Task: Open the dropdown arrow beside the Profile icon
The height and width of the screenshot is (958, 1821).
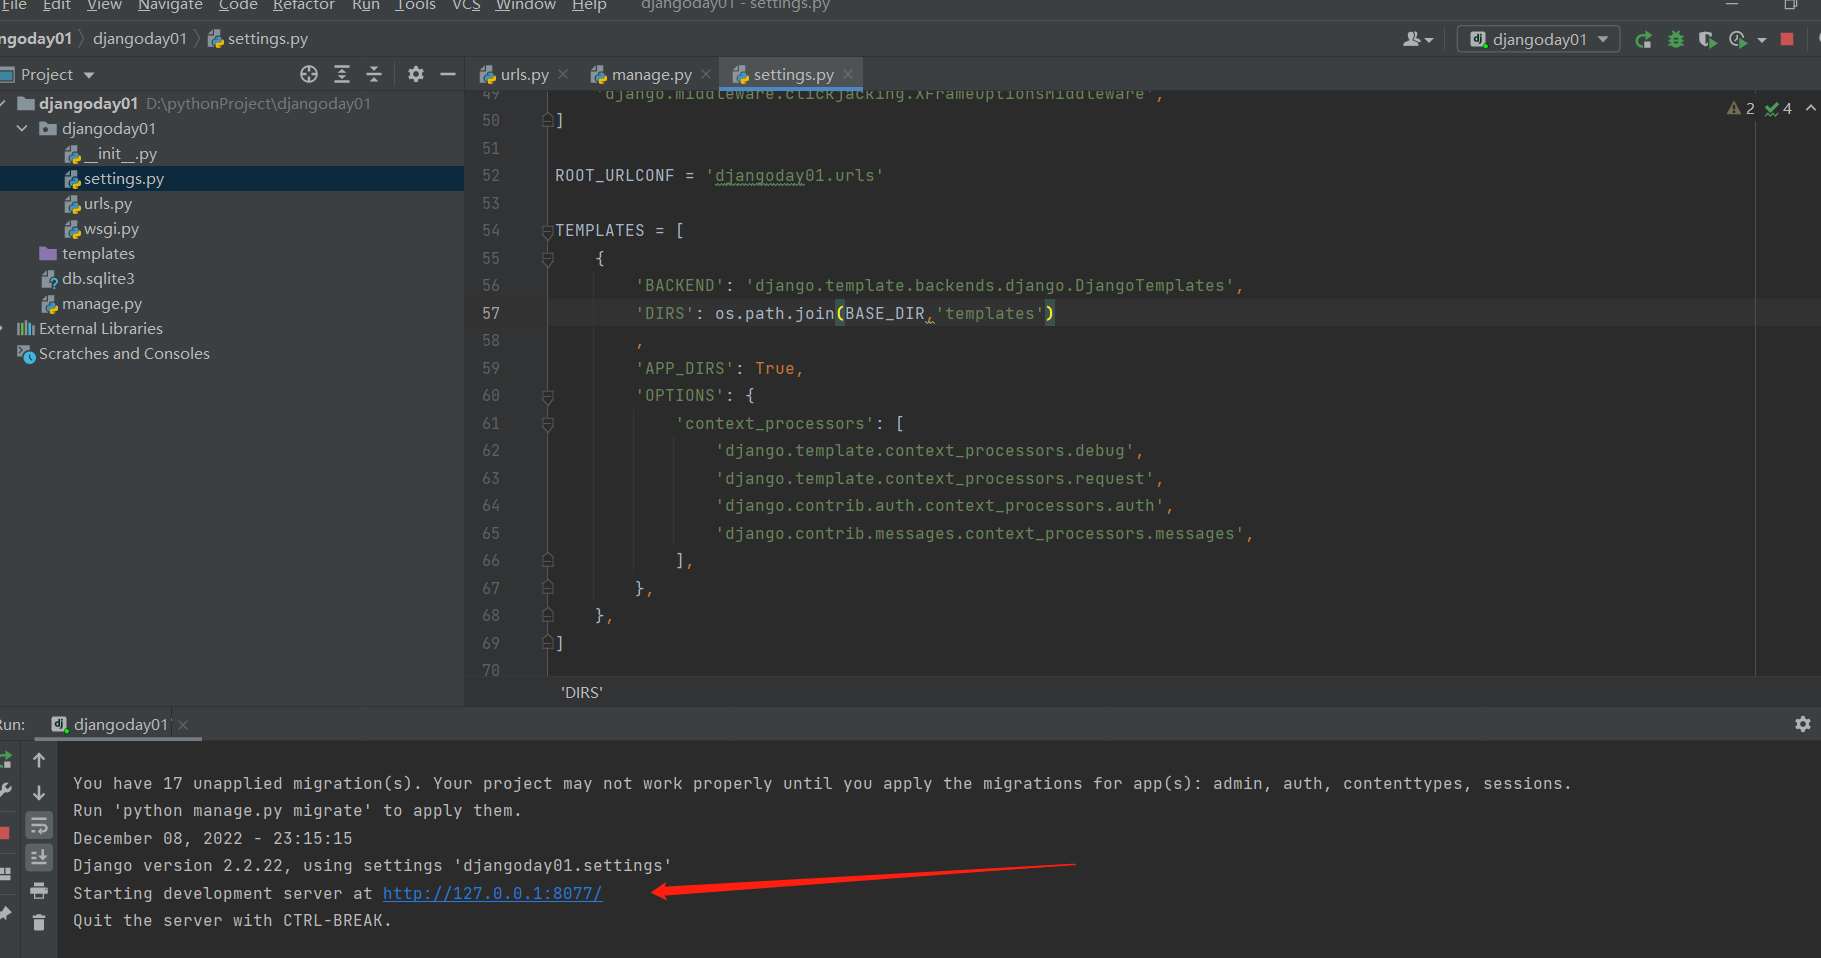Action: pyautogui.click(x=1761, y=40)
